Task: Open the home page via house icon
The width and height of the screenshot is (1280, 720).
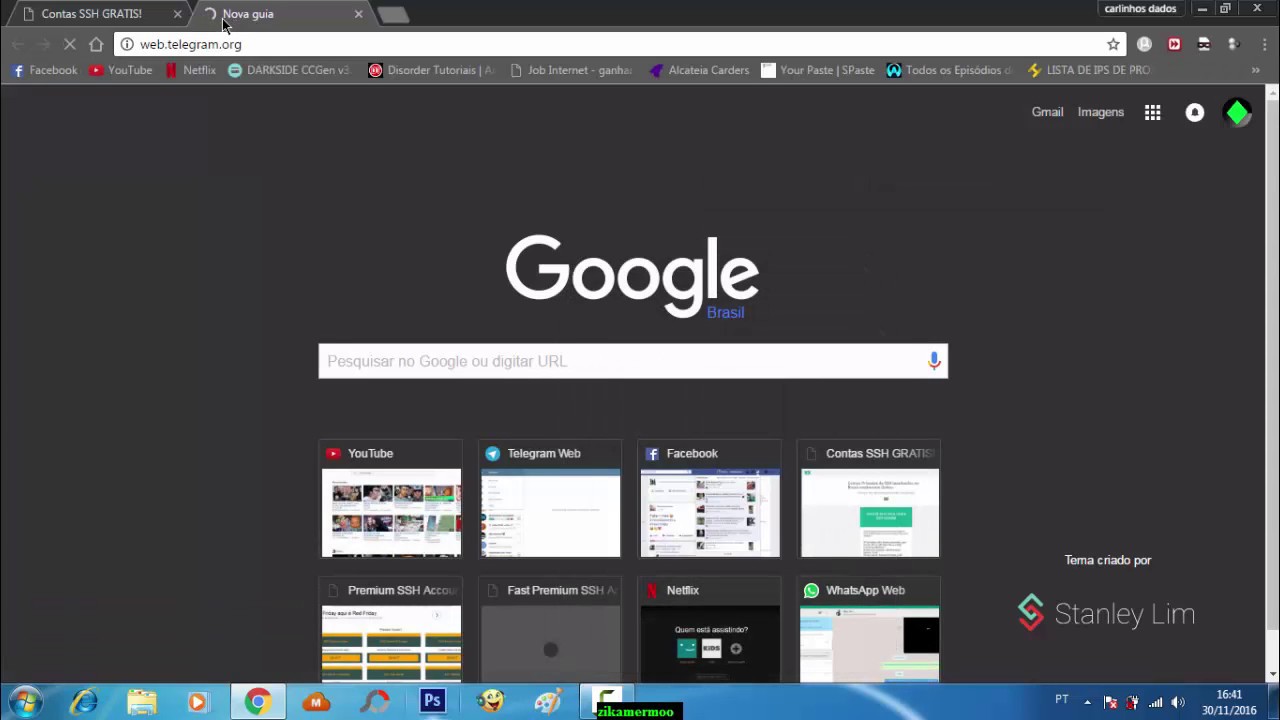Action: click(96, 44)
